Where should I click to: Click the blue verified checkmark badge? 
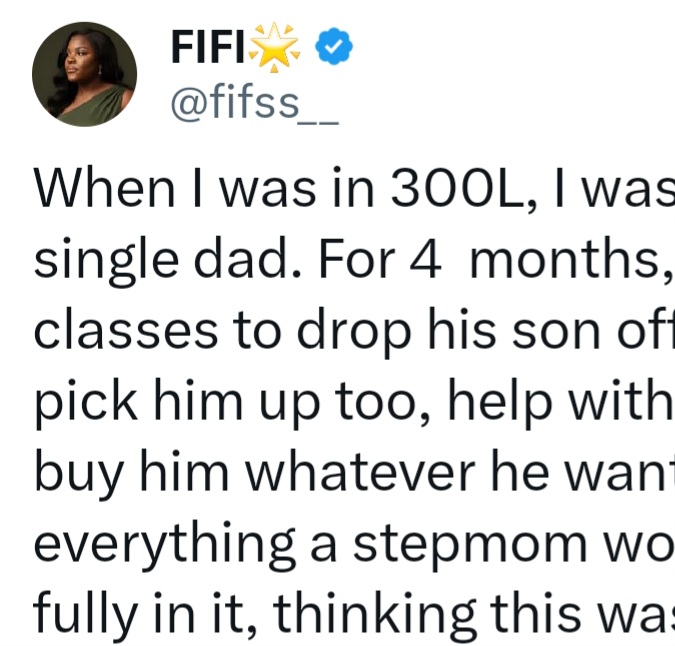point(332,47)
